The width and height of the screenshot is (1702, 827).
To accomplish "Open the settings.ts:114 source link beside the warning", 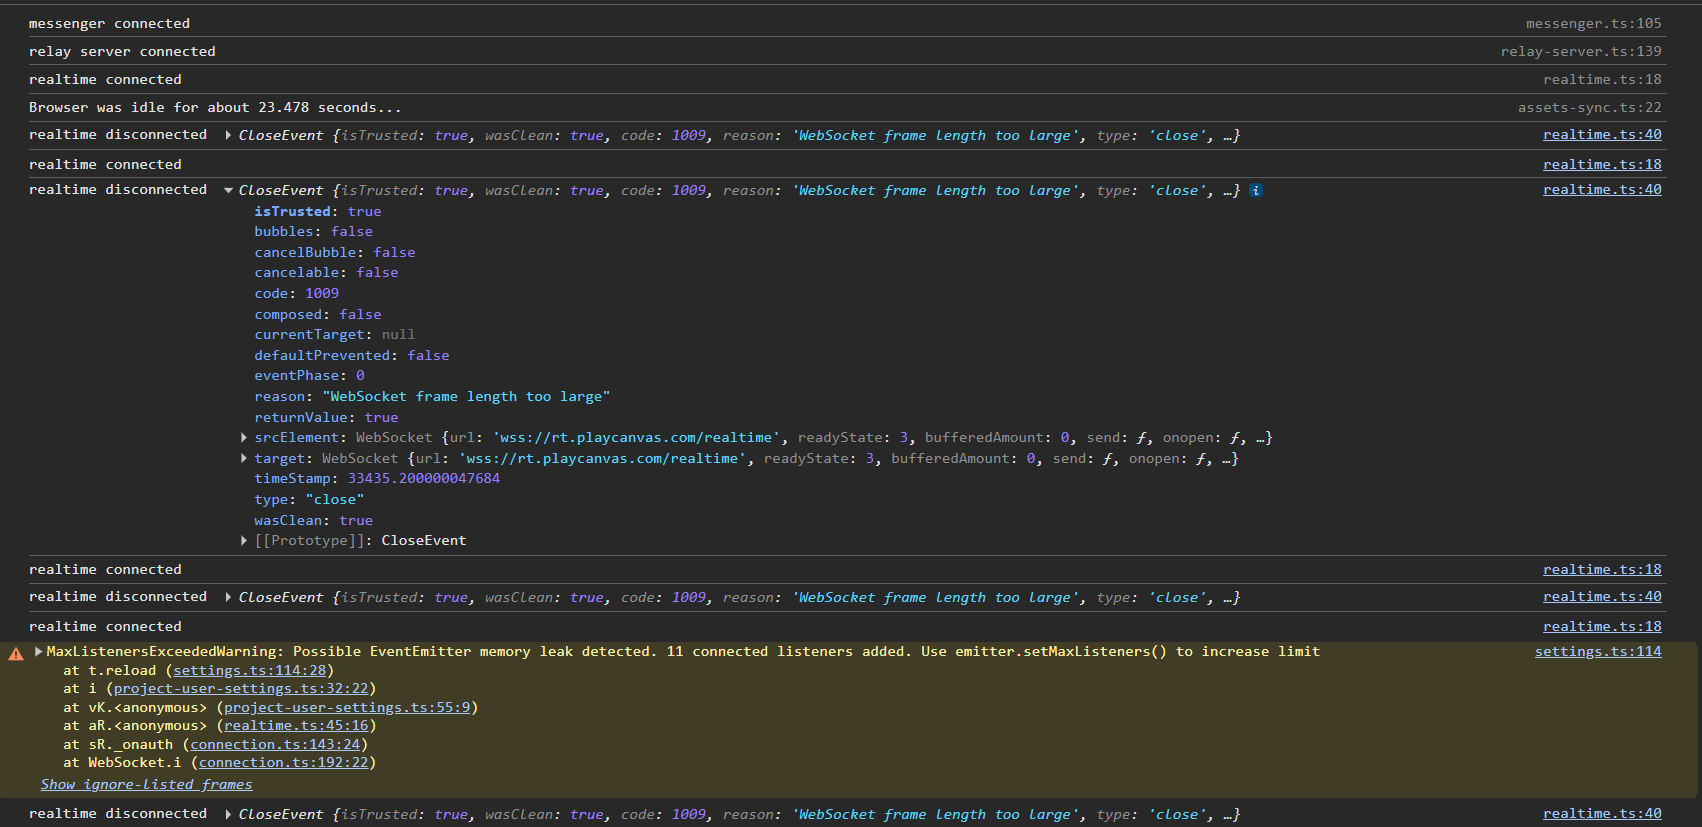I will [1598, 651].
